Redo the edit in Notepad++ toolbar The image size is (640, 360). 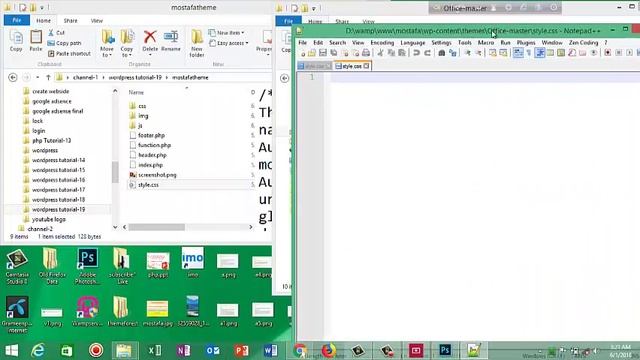point(427,53)
